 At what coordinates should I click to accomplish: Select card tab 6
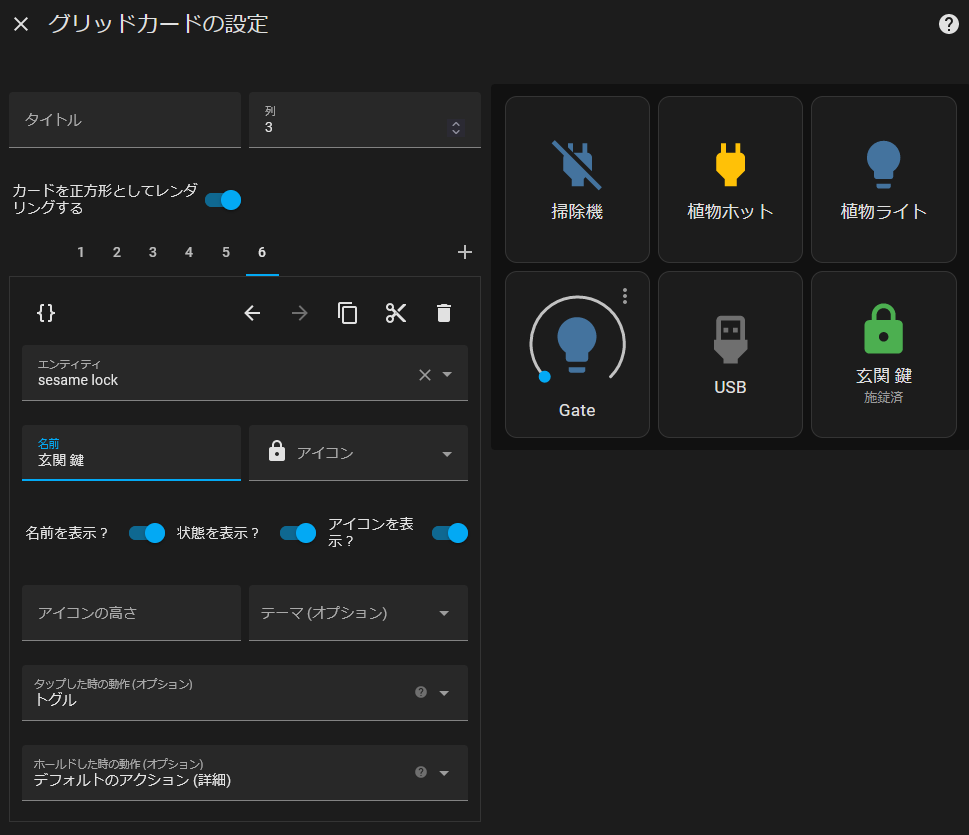point(262,252)
